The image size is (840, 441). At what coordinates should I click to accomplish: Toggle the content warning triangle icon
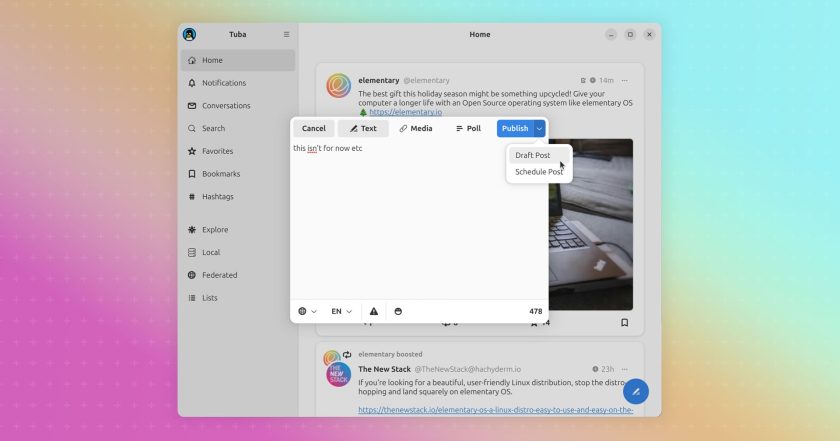tap(374, 311)
